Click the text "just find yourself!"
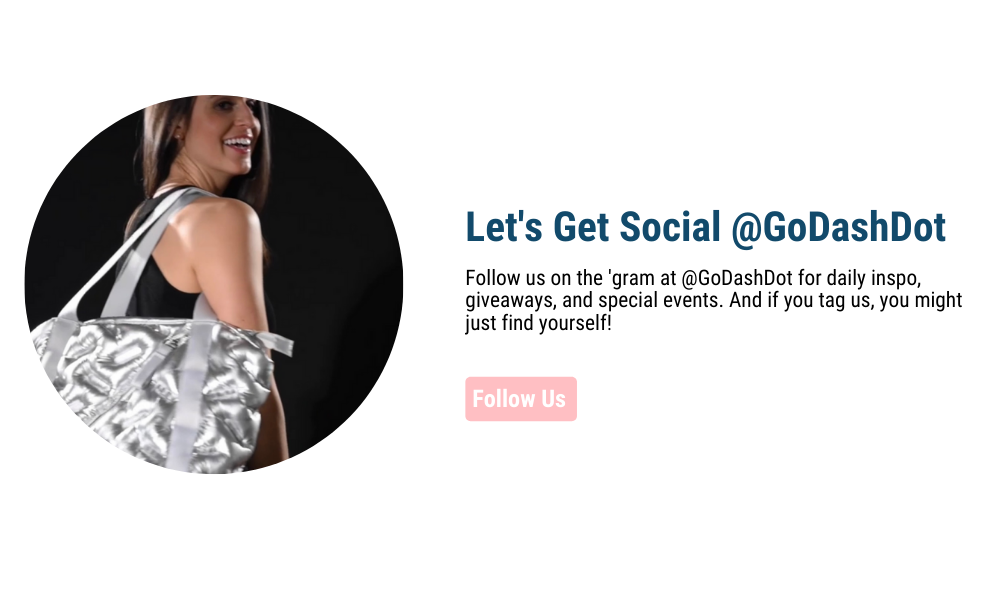1000x600 pixels. click(538, 323)
